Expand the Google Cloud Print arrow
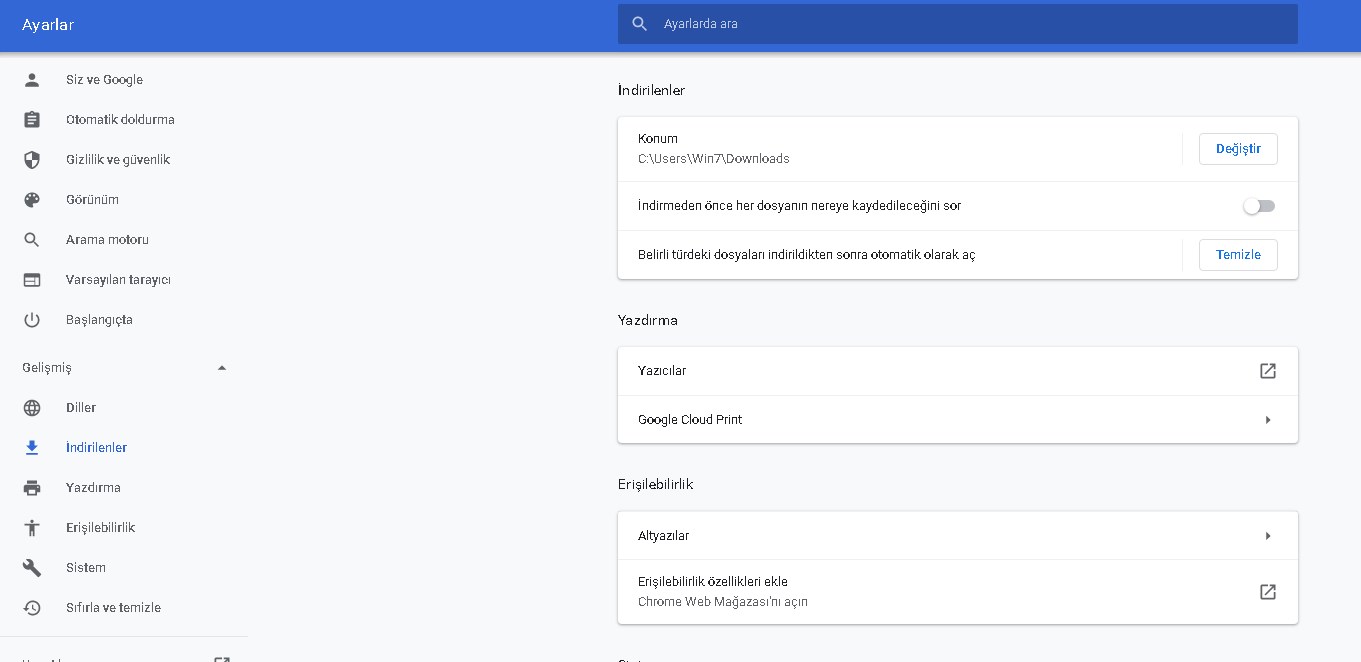Screen dimensions: 1361x662 coord(1268,420)
